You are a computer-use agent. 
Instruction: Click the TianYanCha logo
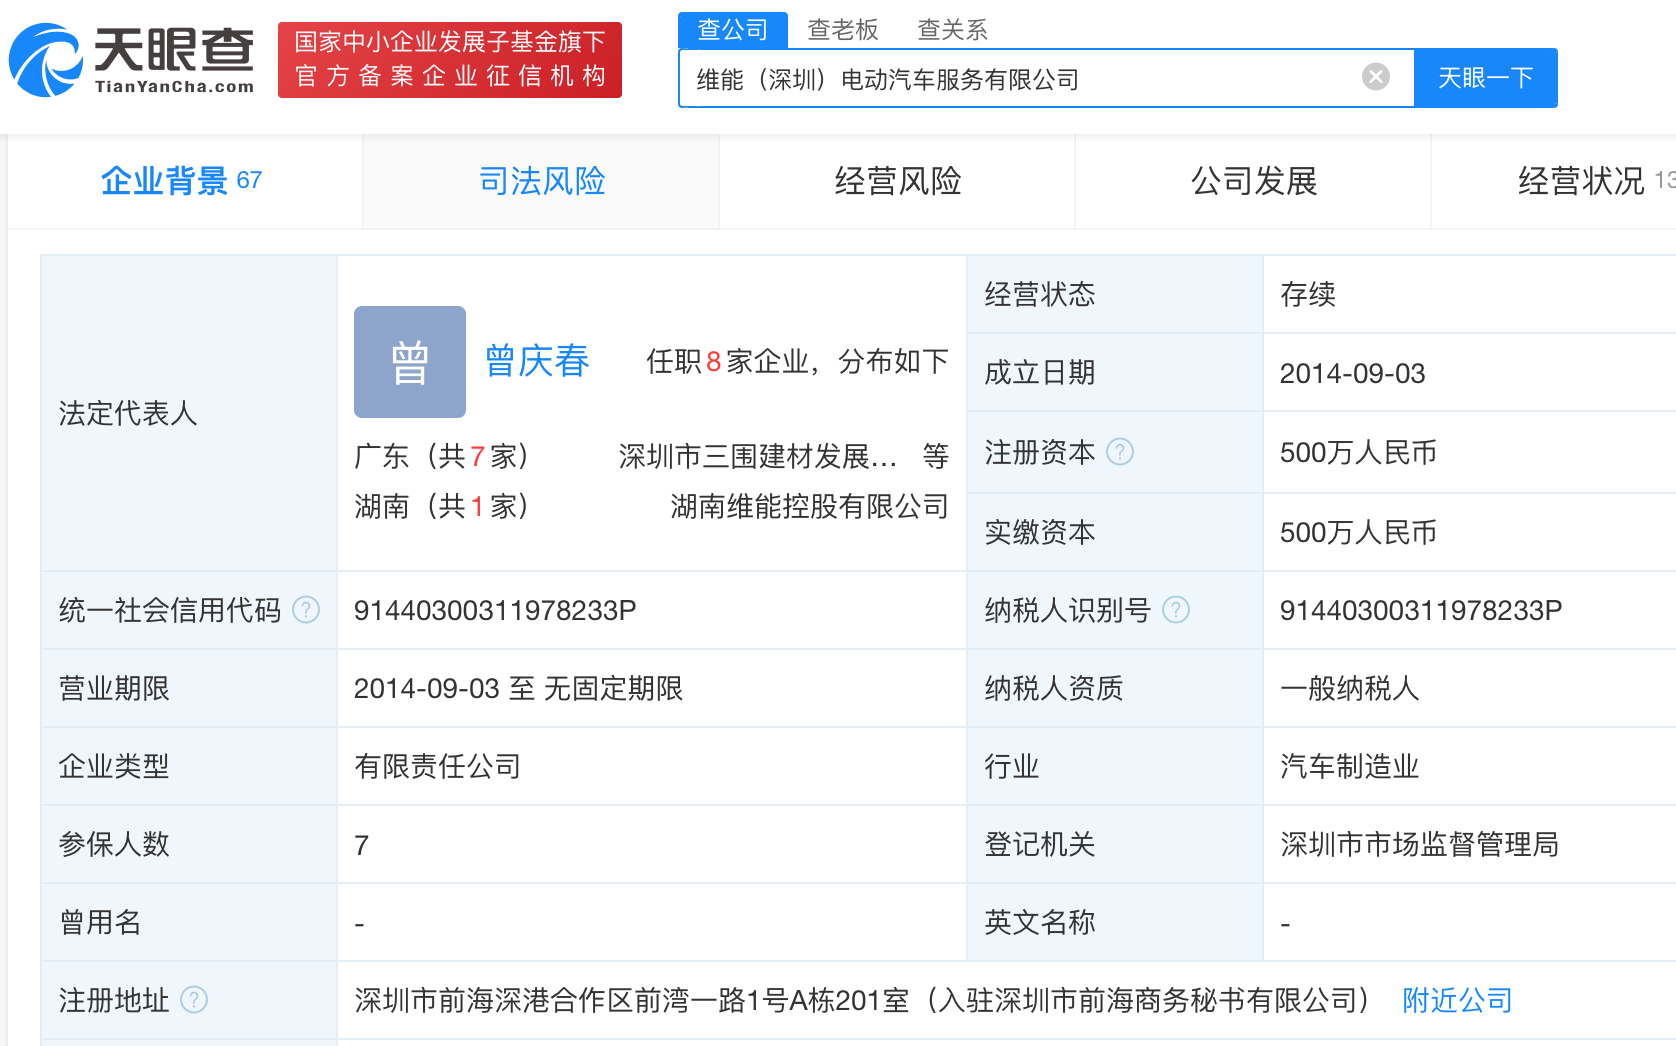click(x=132, y=60)
